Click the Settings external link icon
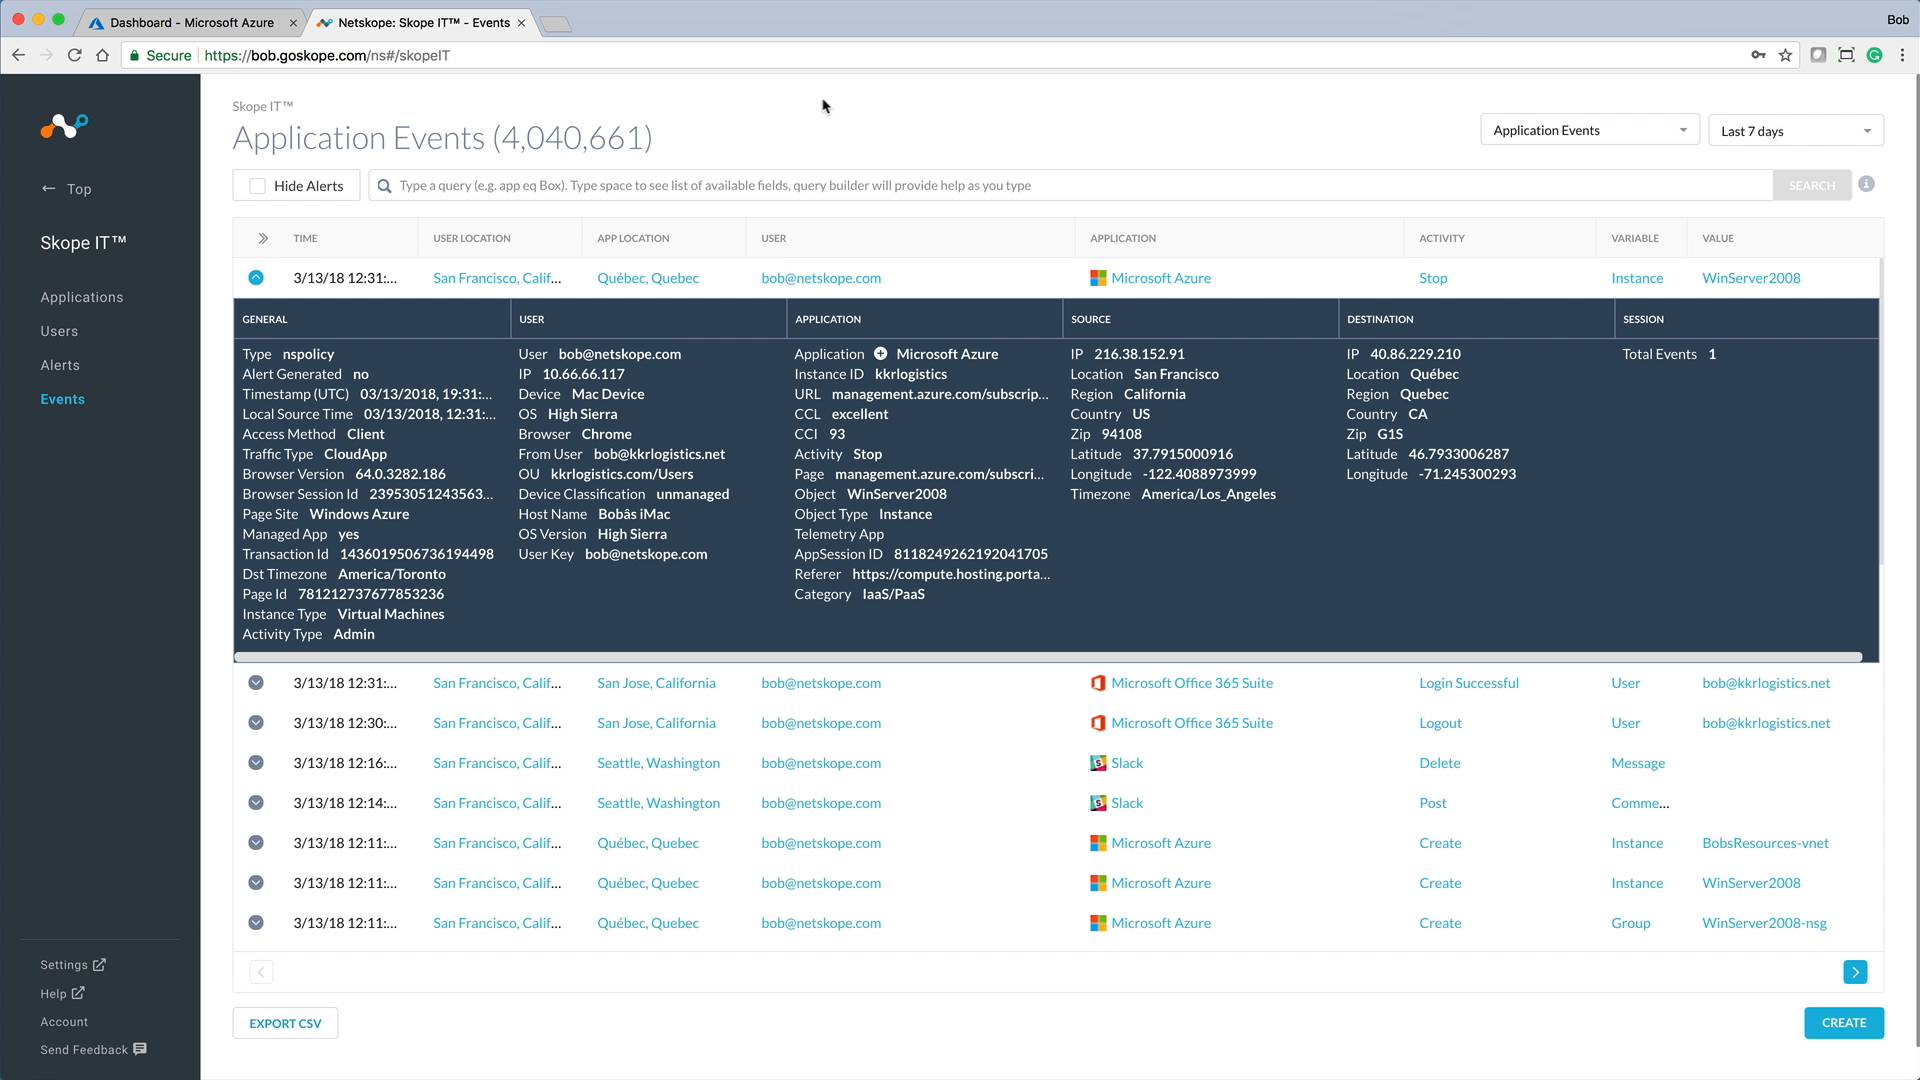1920x1080 pixels. coord(99,965)
